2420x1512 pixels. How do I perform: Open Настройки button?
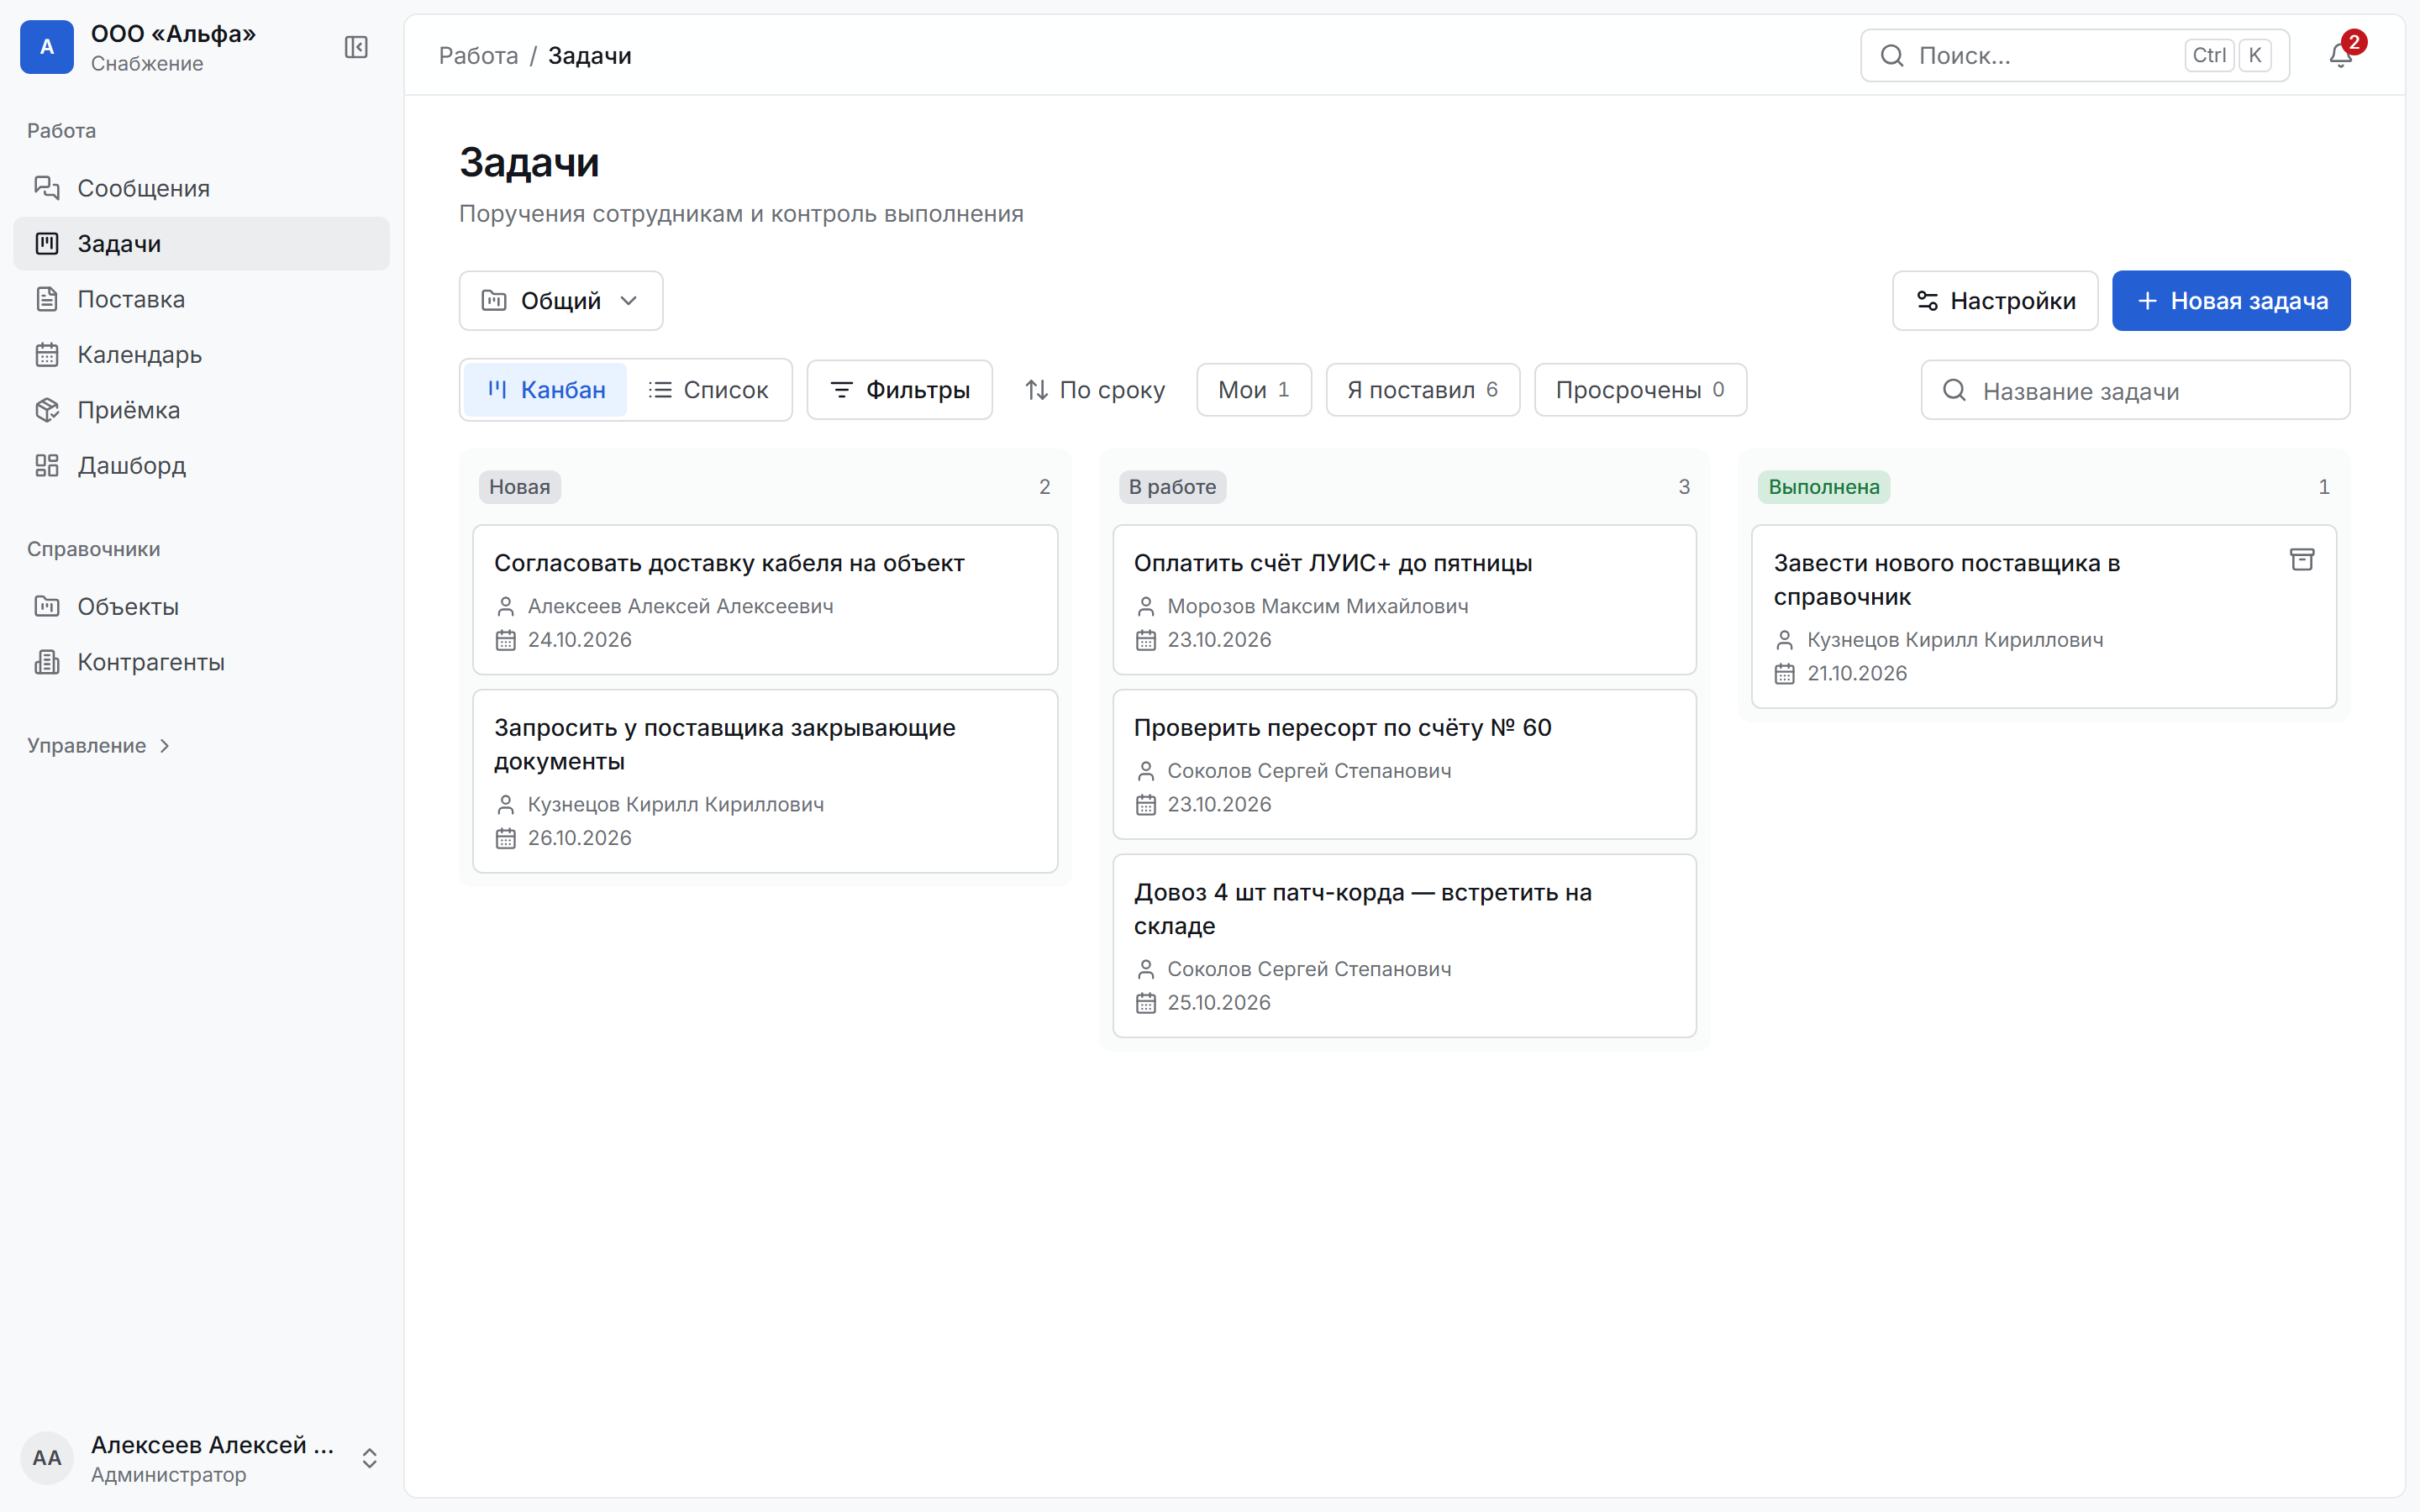pyautogui.click(x=1995, y=301)
